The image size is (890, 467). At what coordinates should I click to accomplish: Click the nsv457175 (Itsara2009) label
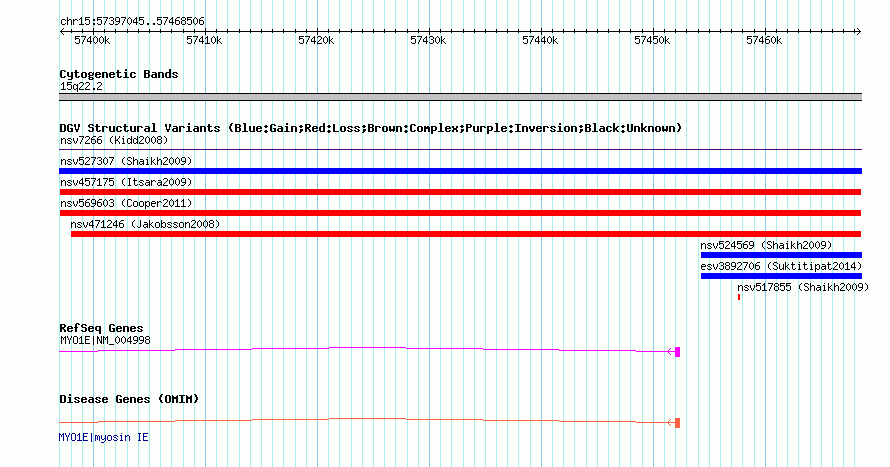tap(126, 182)
